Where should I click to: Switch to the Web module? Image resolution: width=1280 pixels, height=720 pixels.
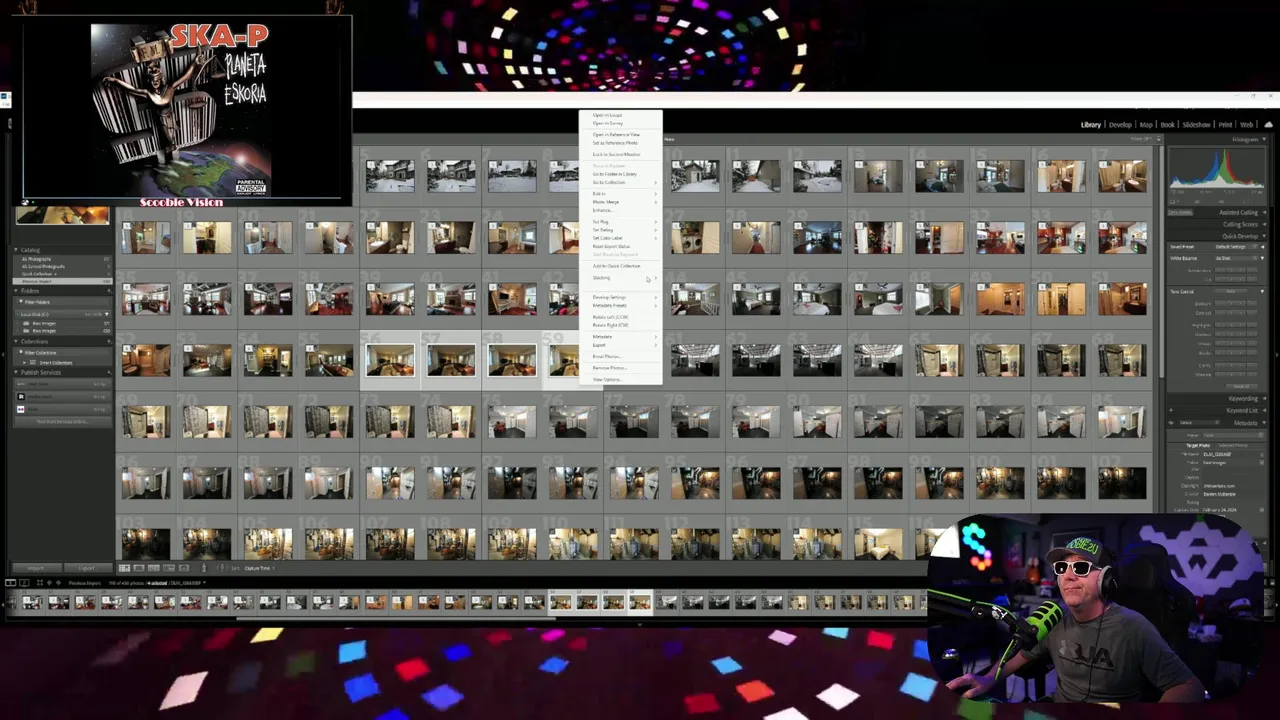pyautogui.click(x=1247, y=125)
